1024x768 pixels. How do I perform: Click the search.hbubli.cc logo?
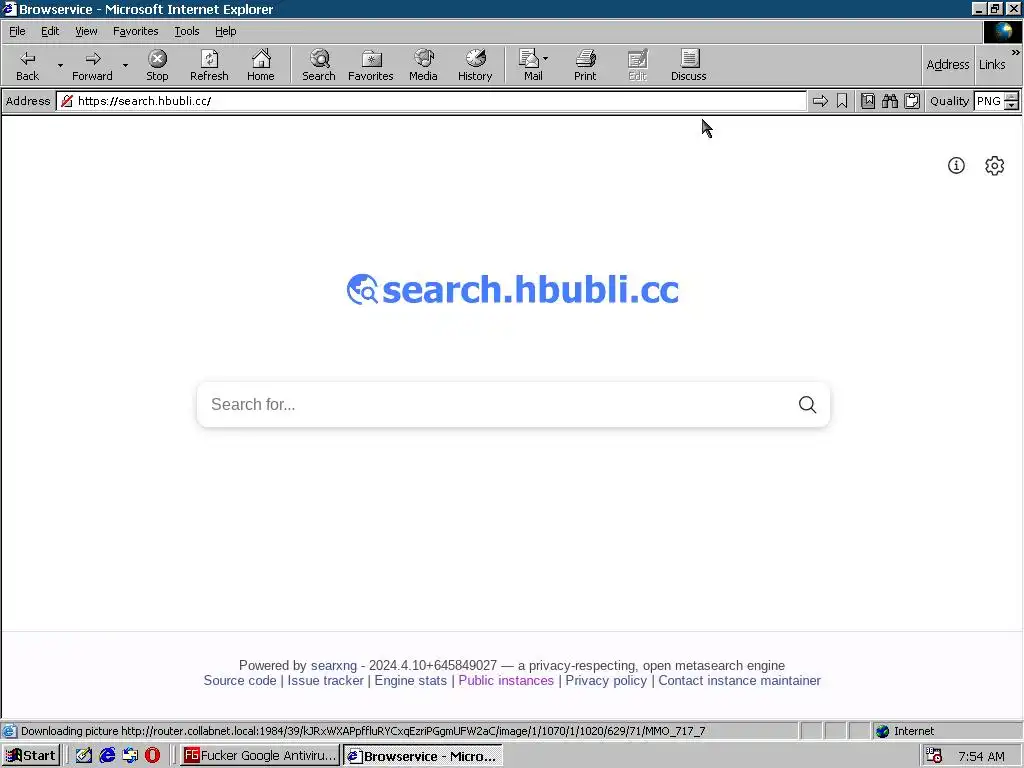[513, 289]
